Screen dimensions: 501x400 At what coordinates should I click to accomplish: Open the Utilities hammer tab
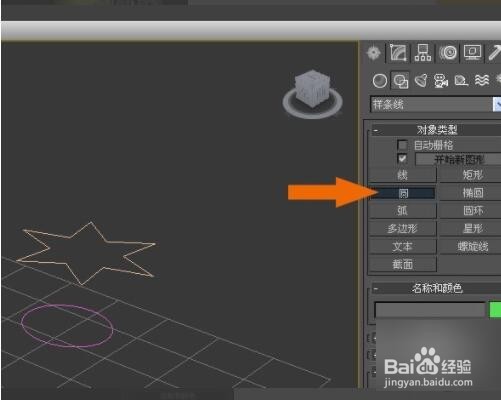pos(494,53)
